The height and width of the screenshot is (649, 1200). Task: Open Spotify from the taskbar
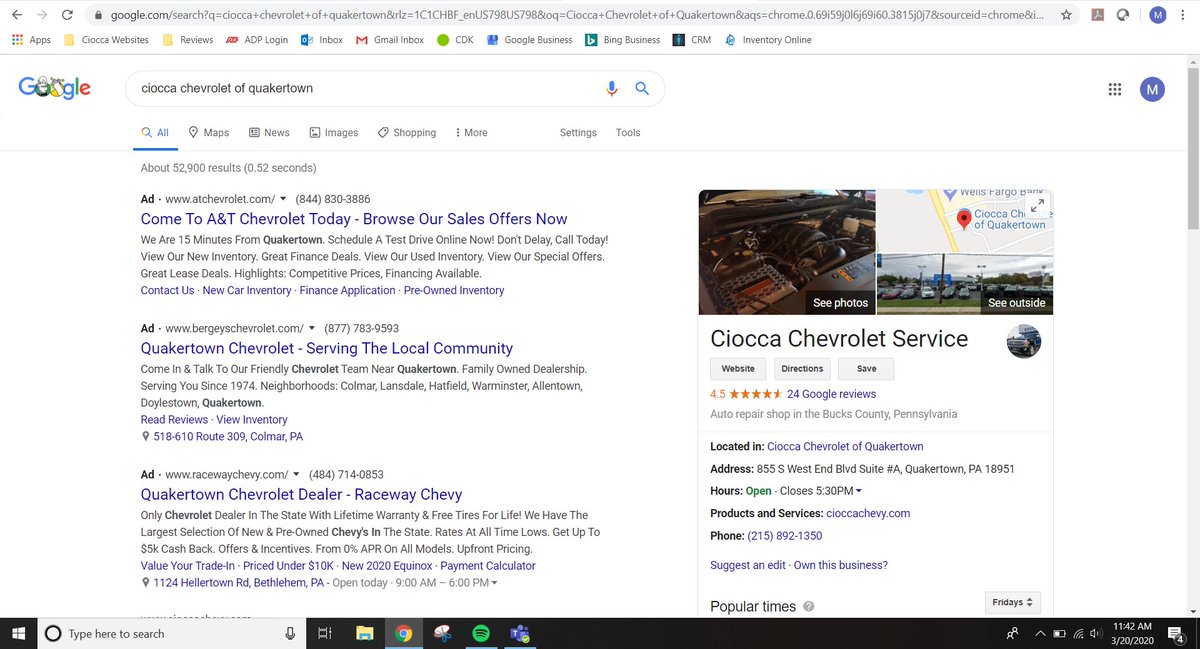click(x=480, y=633)
